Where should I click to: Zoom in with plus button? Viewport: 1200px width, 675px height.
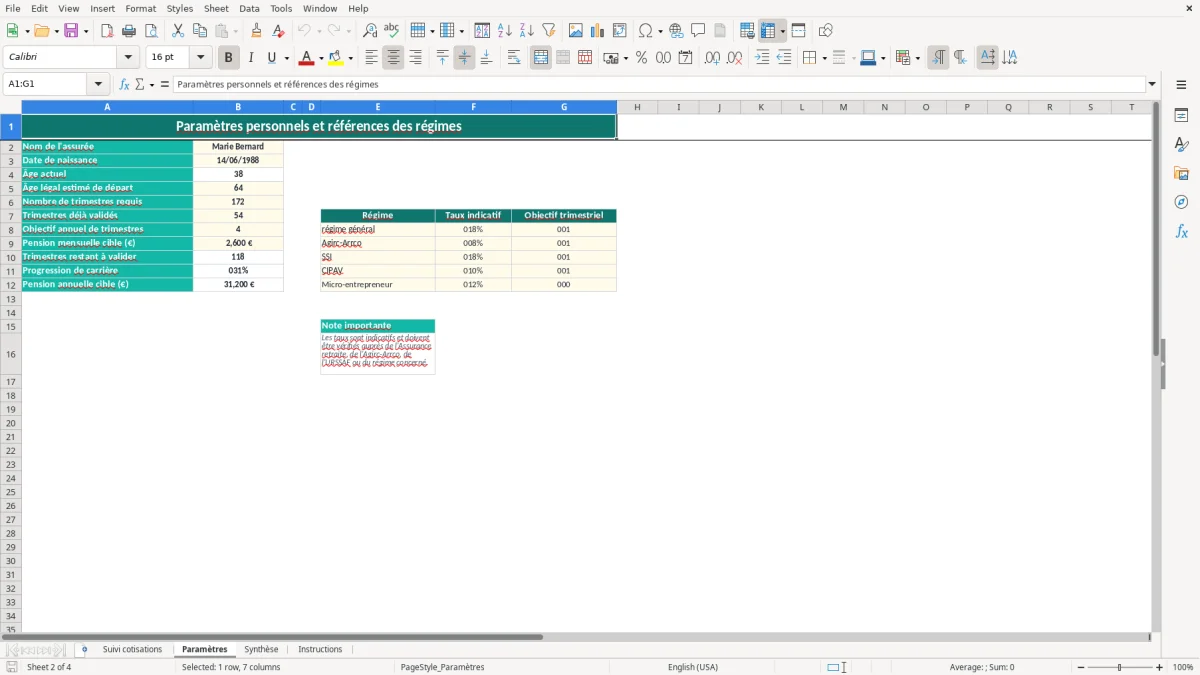(x=1159, y=667)
